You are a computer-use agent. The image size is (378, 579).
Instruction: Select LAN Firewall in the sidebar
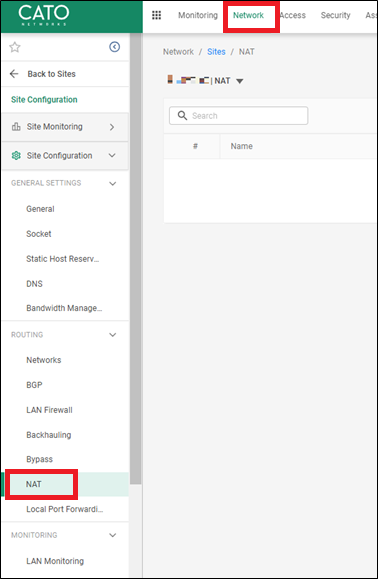pyautogui.click(x=49, y=410)
